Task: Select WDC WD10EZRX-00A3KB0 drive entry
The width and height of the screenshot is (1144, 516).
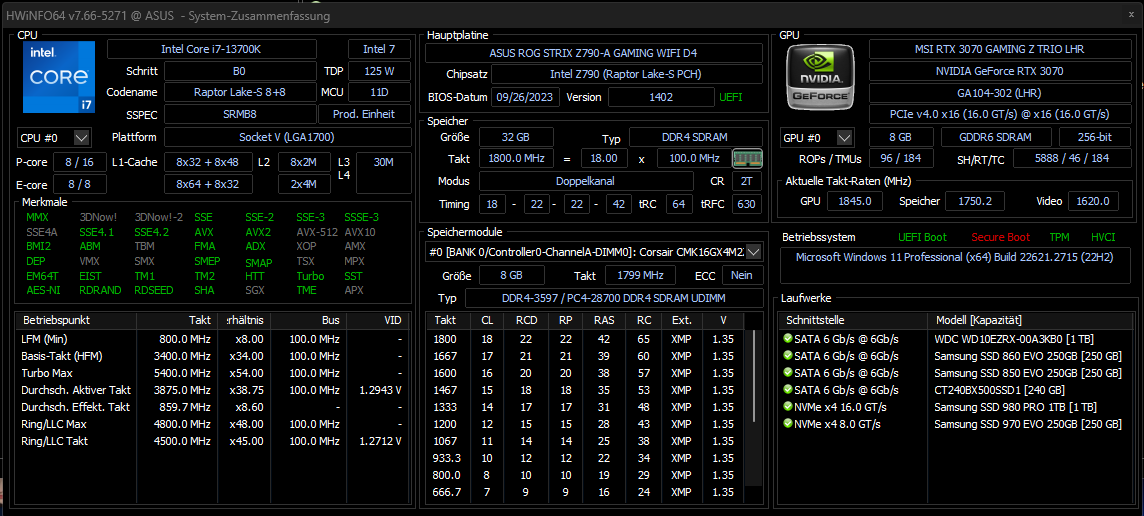Action: tap(956, 339)
